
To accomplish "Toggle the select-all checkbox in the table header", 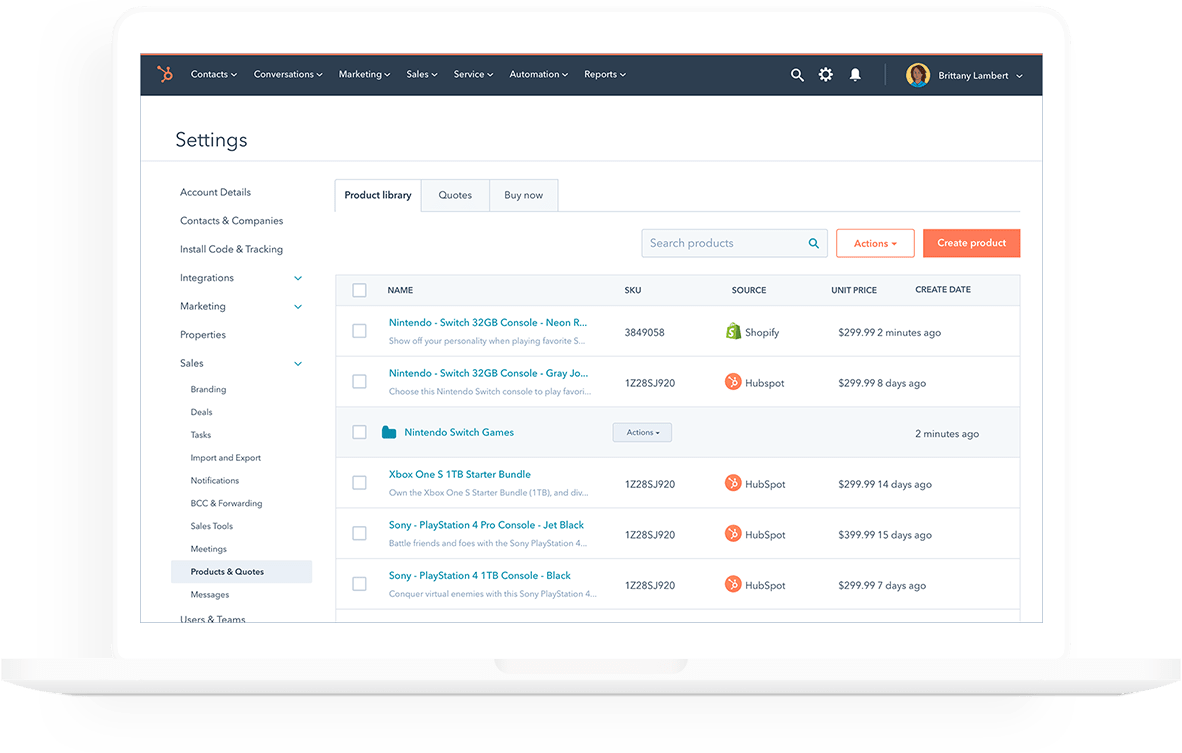I will (359, 290).
